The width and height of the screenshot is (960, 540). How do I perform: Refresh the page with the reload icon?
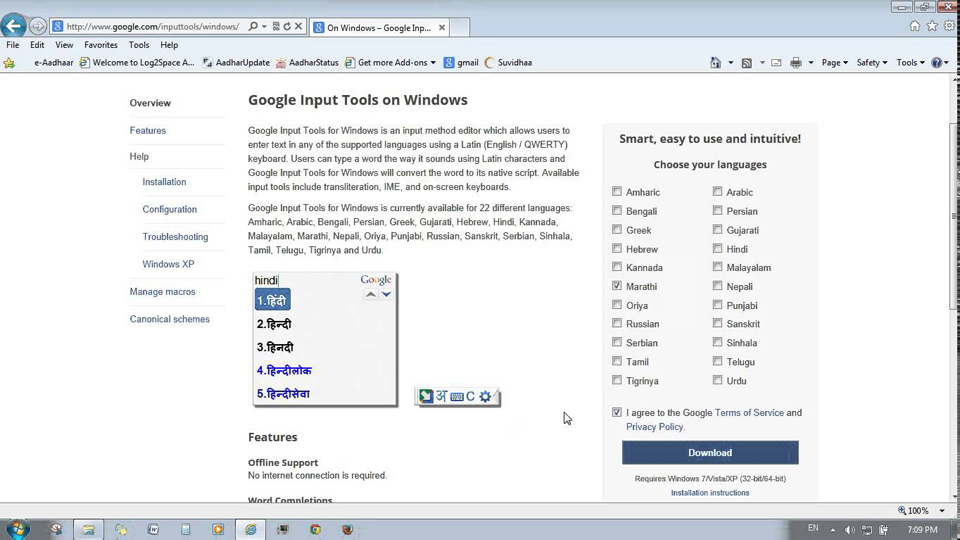tap(287, 26)
